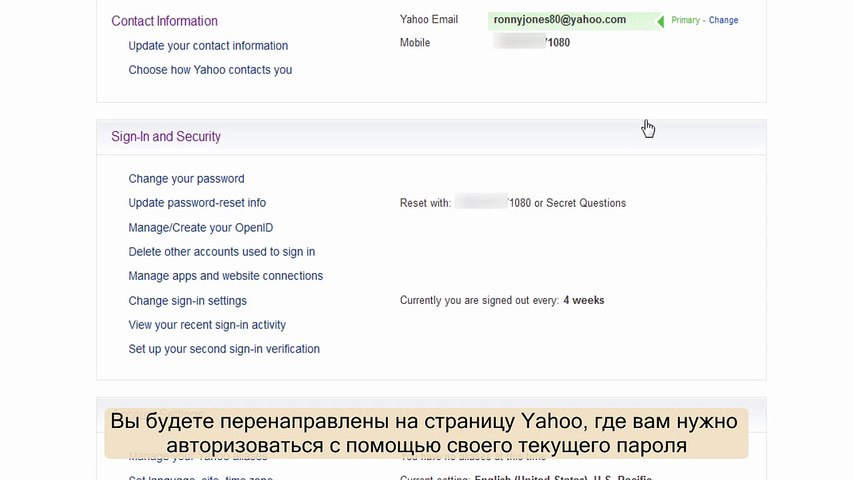This screenshot has width=853, height=480.
Task: Click the green arrow beside the email address
Action: point(660,21)
